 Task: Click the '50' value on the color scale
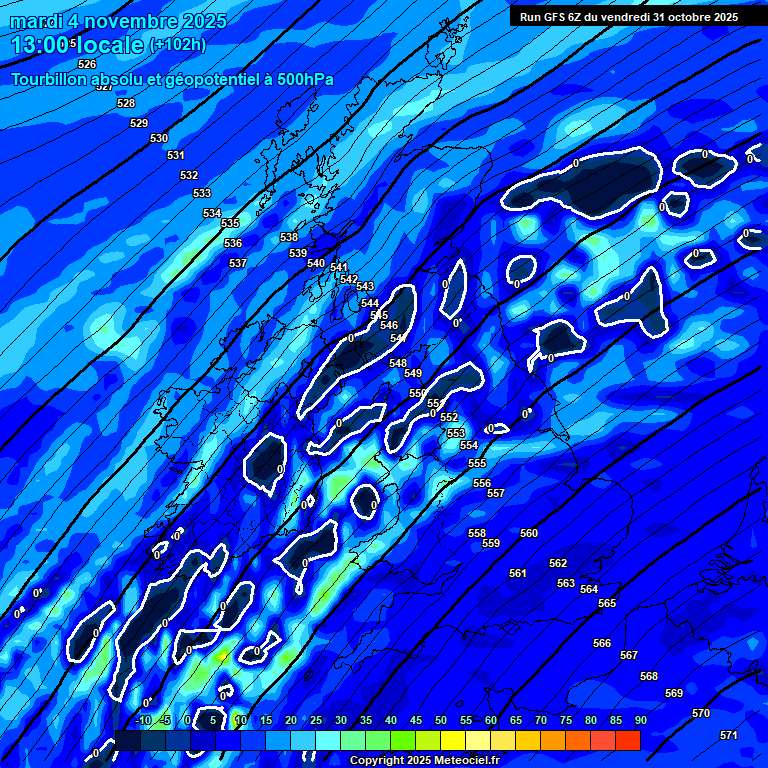point(440,720)
